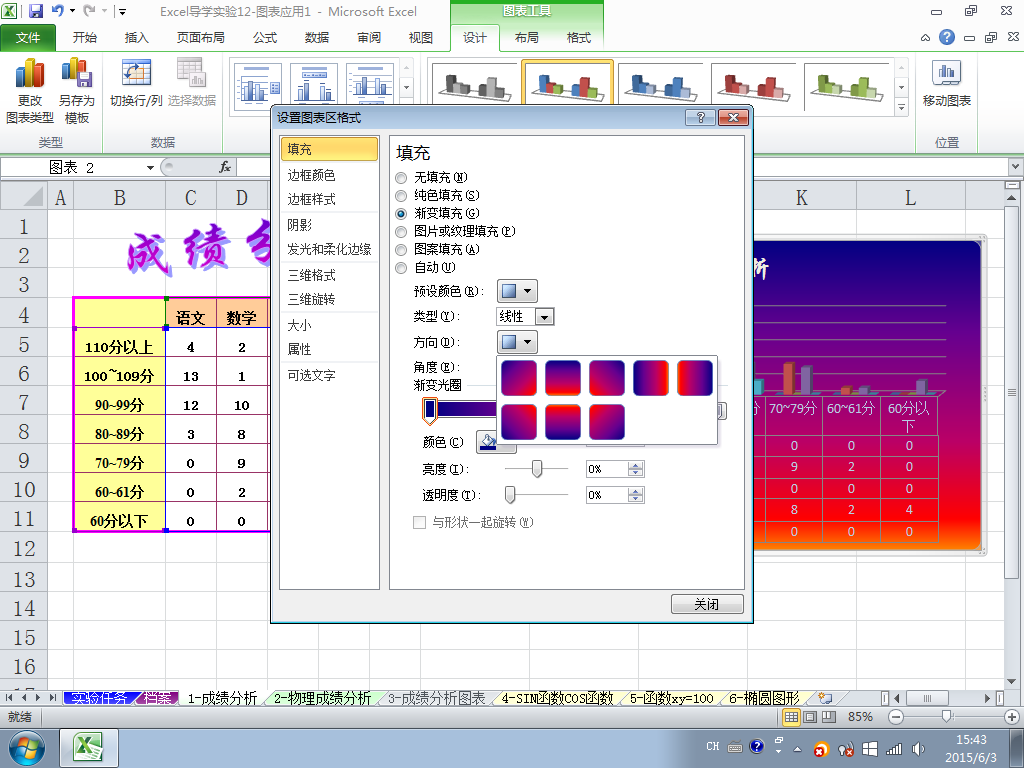
Task: Pick first gradient direction swatch in bottom row
Action: (x=519, y=422)
